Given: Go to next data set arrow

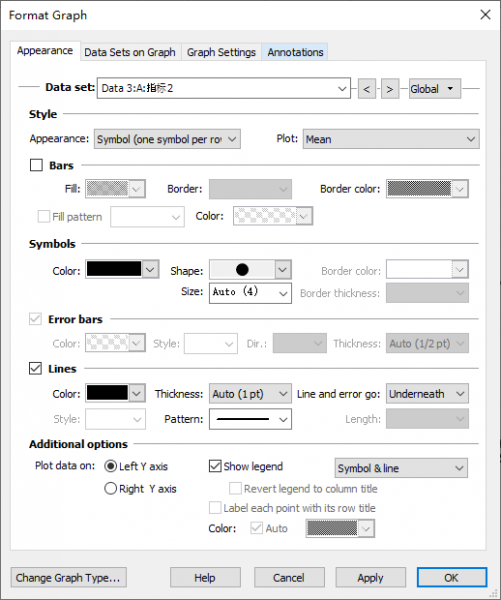Looking at the screenshot, I should click(390, 89).
